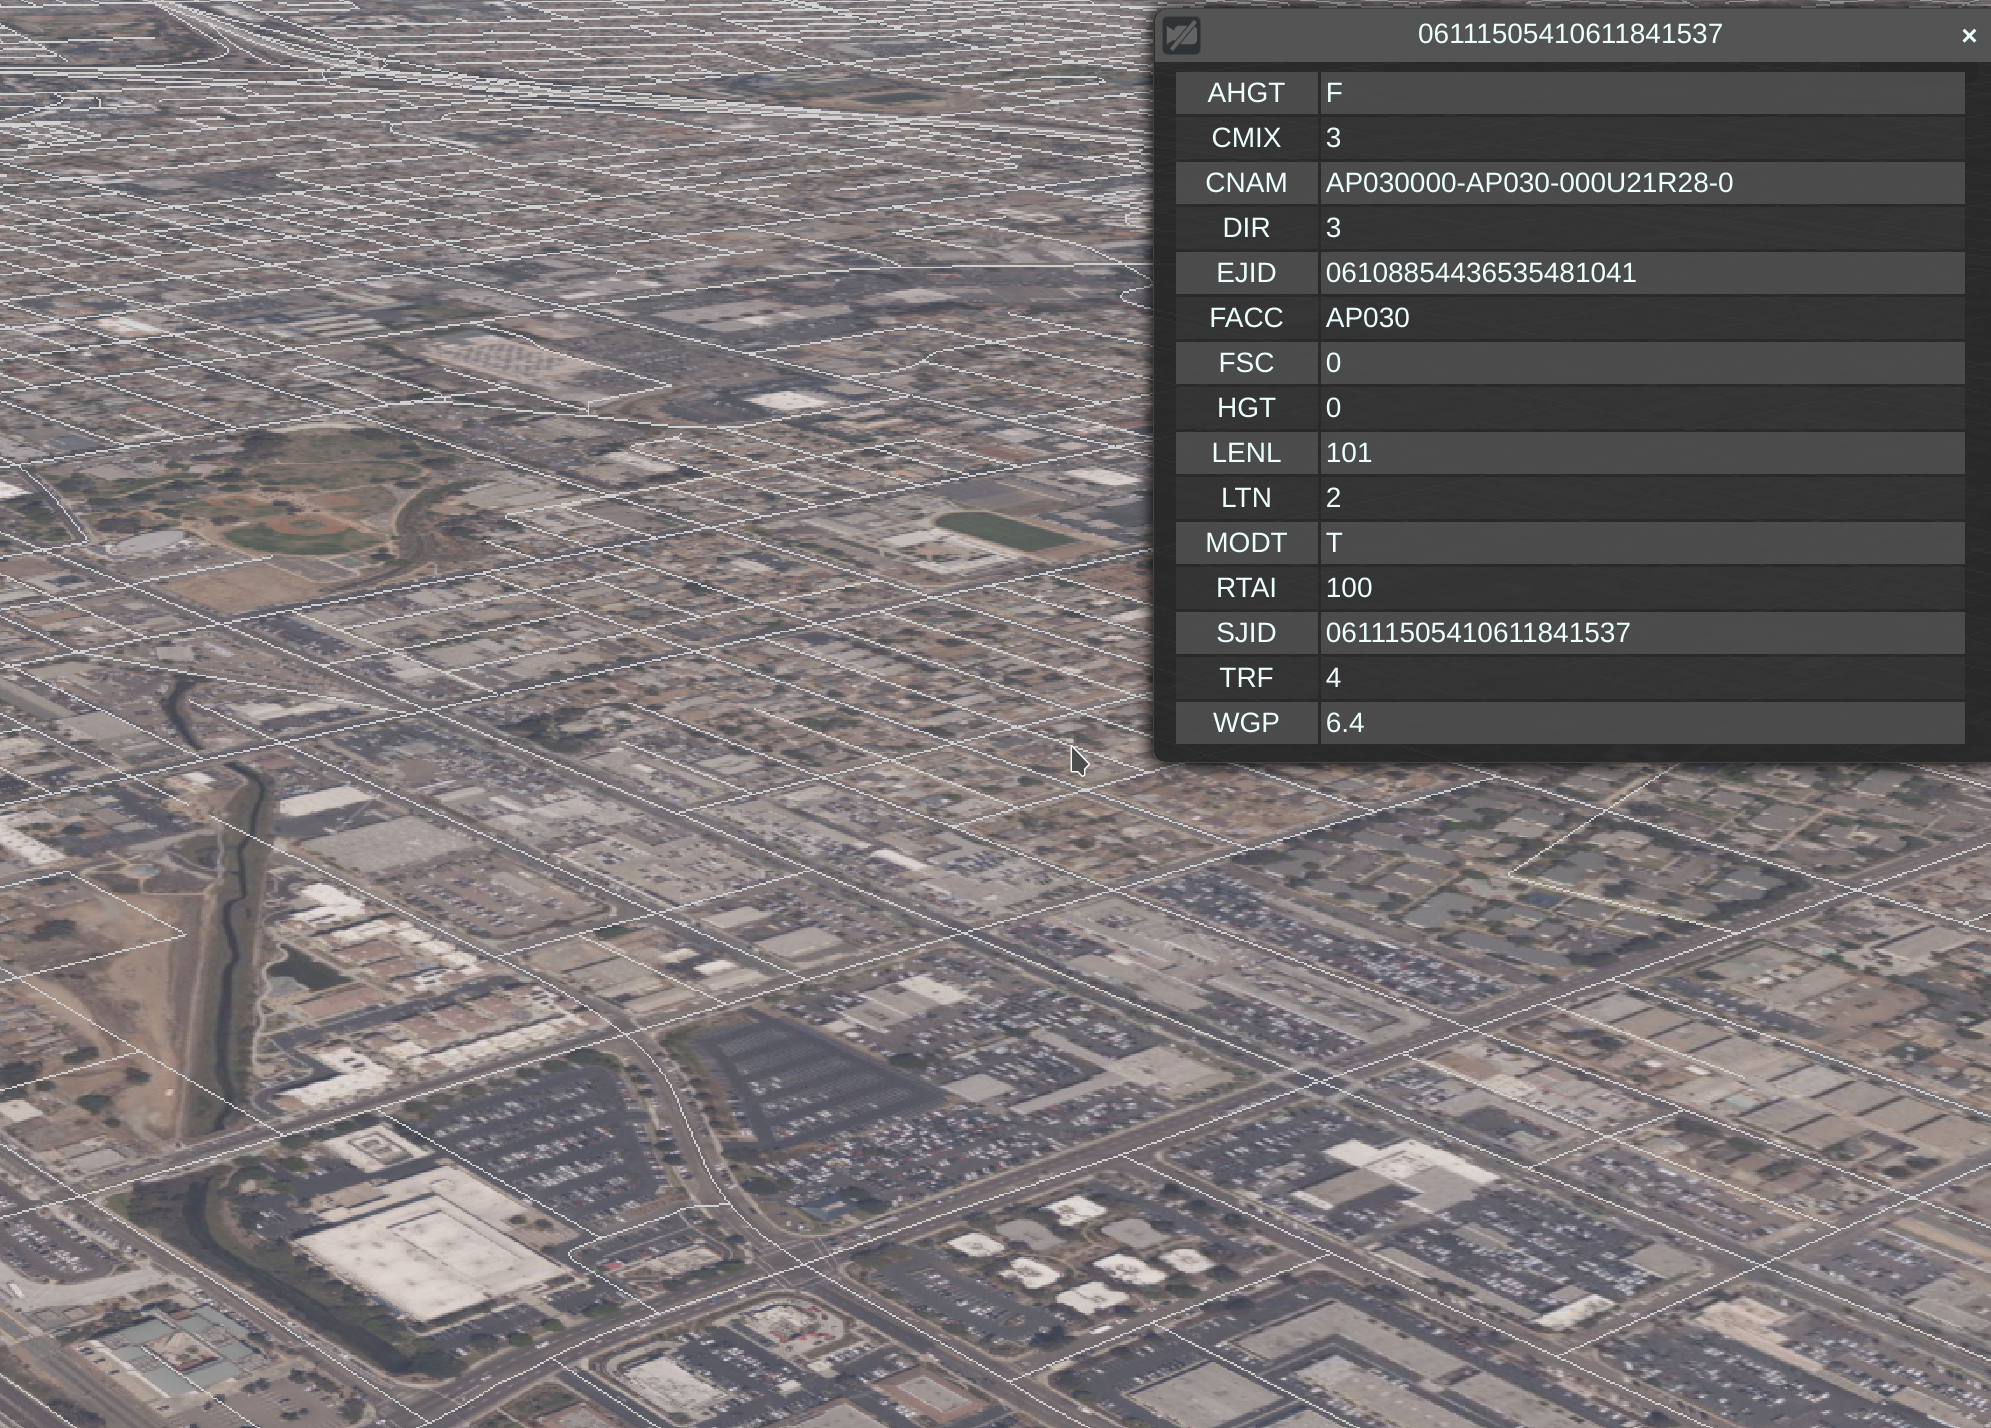Click the FSC attribute label
The width and height of the screenshot is (1991, 1428).
(1245, 363)
